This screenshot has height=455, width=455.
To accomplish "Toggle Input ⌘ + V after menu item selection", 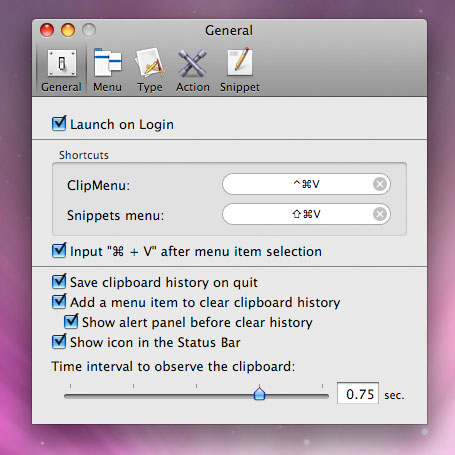I will tap(59, 251).
